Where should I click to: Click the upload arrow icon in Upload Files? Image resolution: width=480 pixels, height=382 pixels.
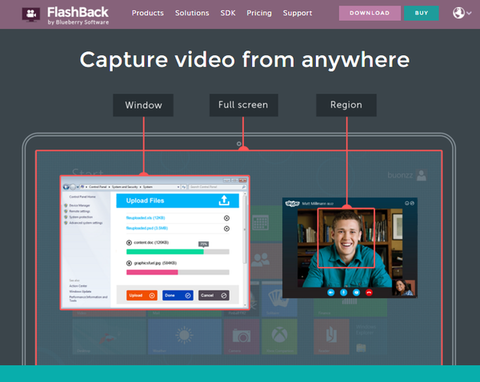point(224,200)
